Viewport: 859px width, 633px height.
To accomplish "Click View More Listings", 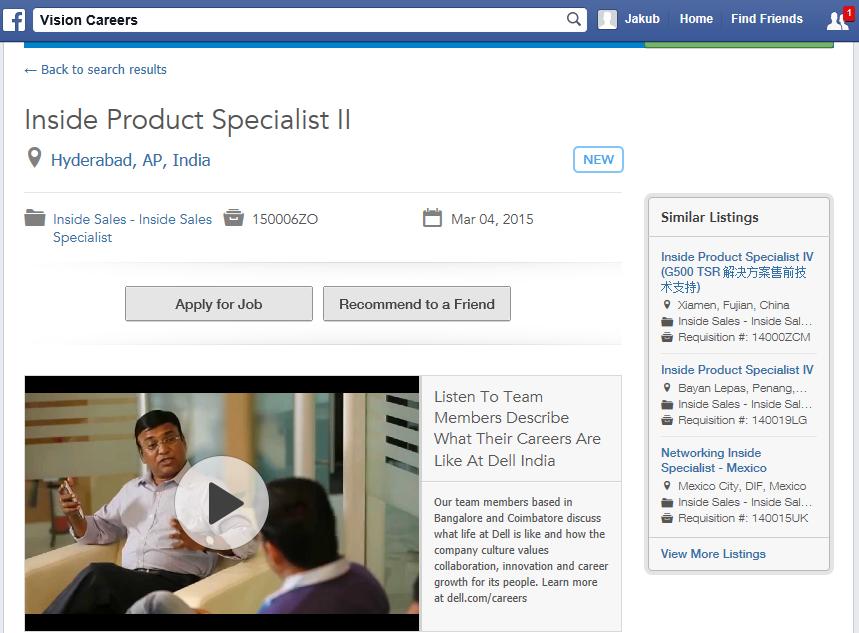I will click(713, 554).
